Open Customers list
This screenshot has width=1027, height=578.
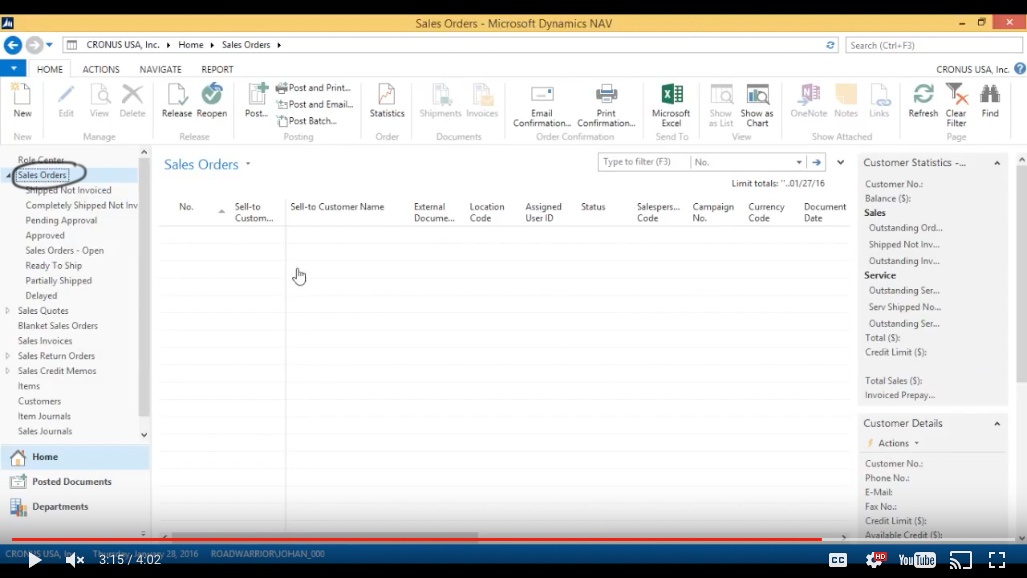[x=39, y=401]
